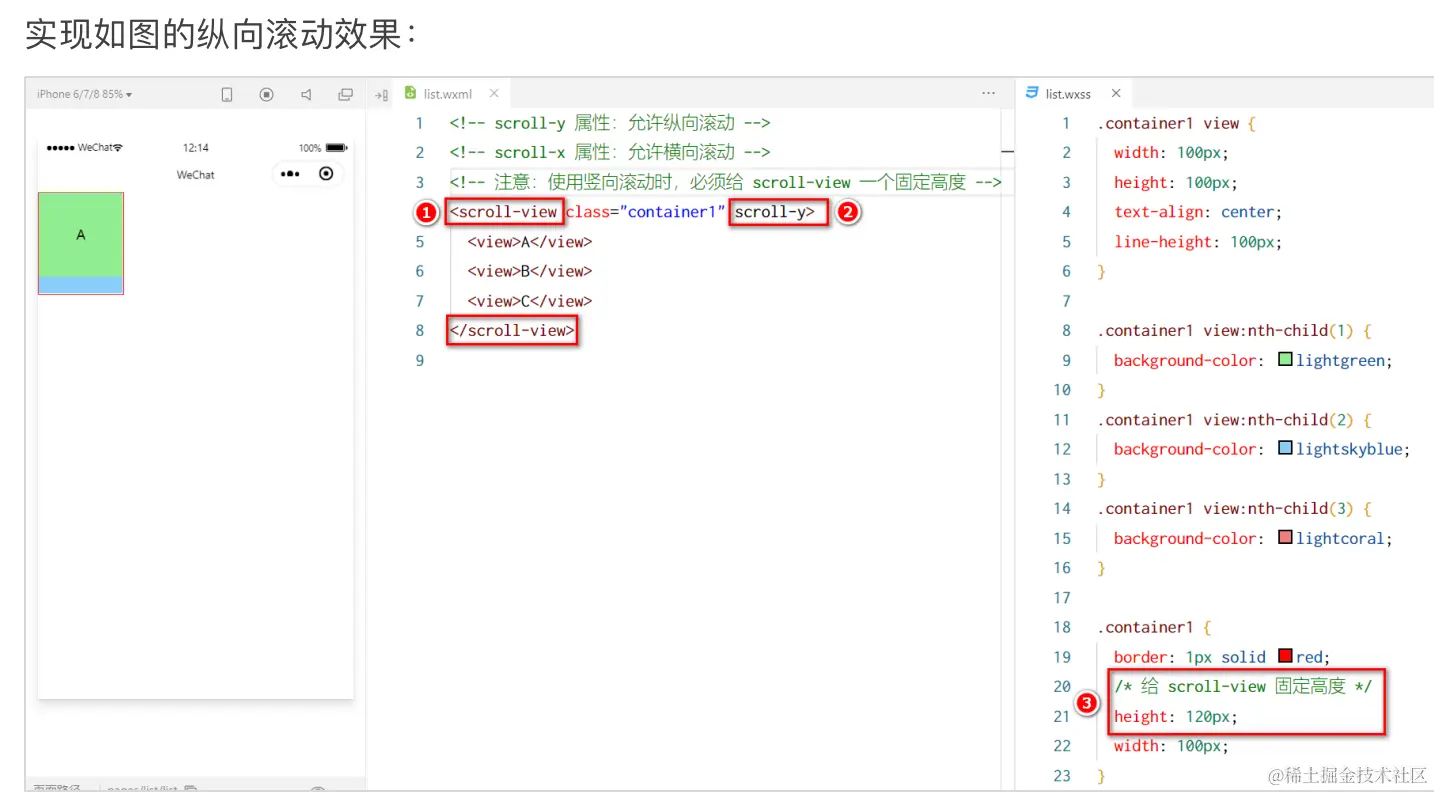Click the view:nth-child(3) selector line
1434x792 pixels.
tap(1235, 509)
